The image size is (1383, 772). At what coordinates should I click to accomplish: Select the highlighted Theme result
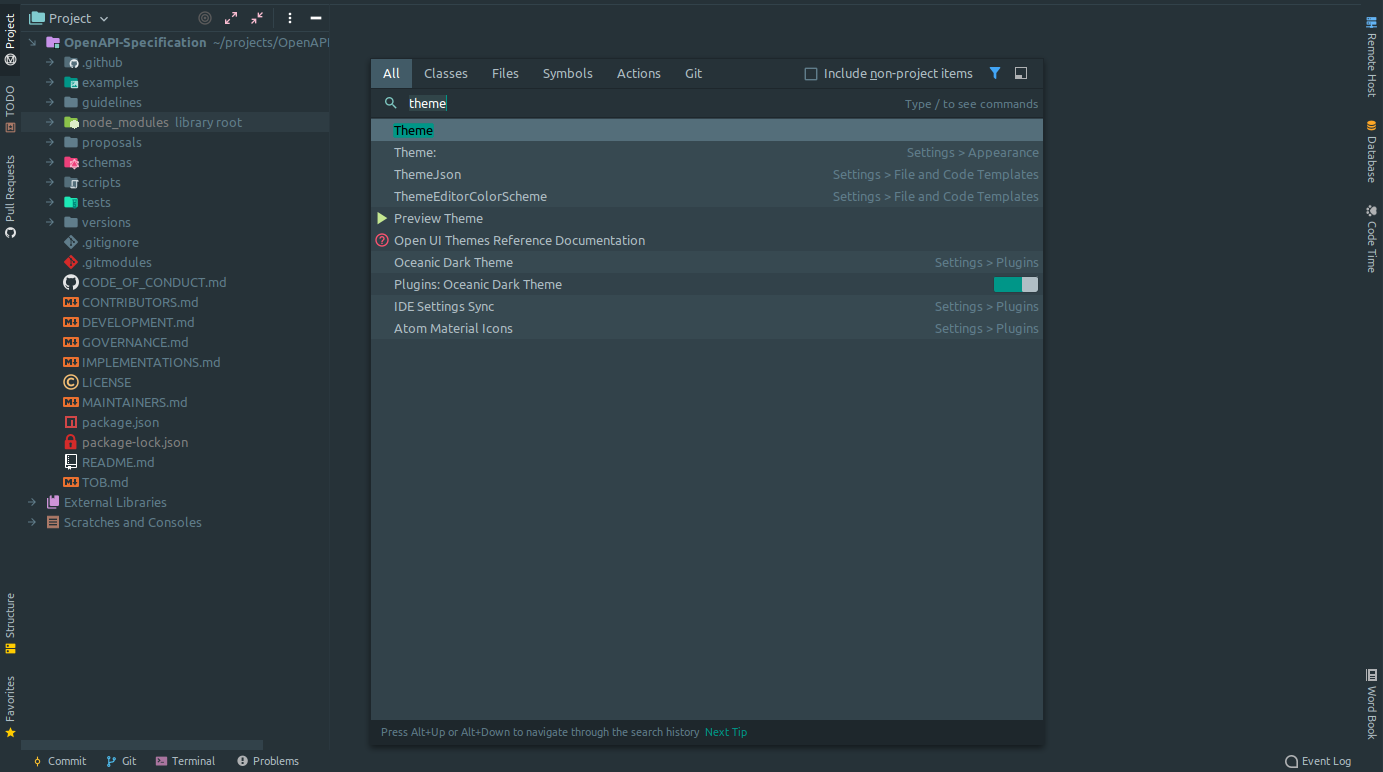707,130
